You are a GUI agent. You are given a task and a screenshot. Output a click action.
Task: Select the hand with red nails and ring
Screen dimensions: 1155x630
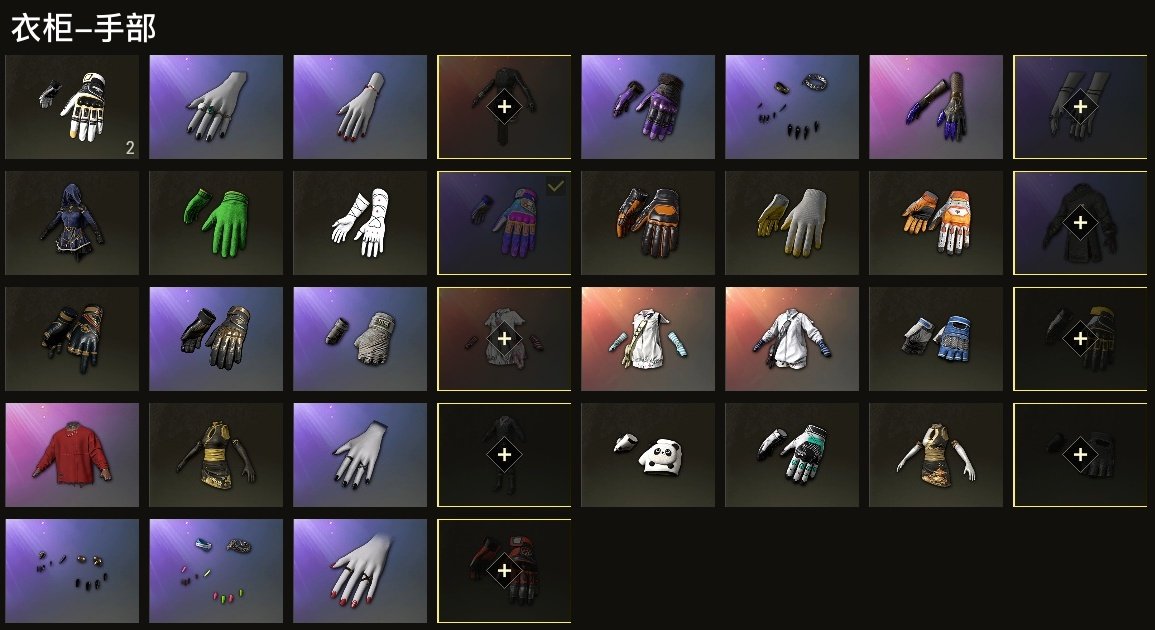[x=360, y=571]
